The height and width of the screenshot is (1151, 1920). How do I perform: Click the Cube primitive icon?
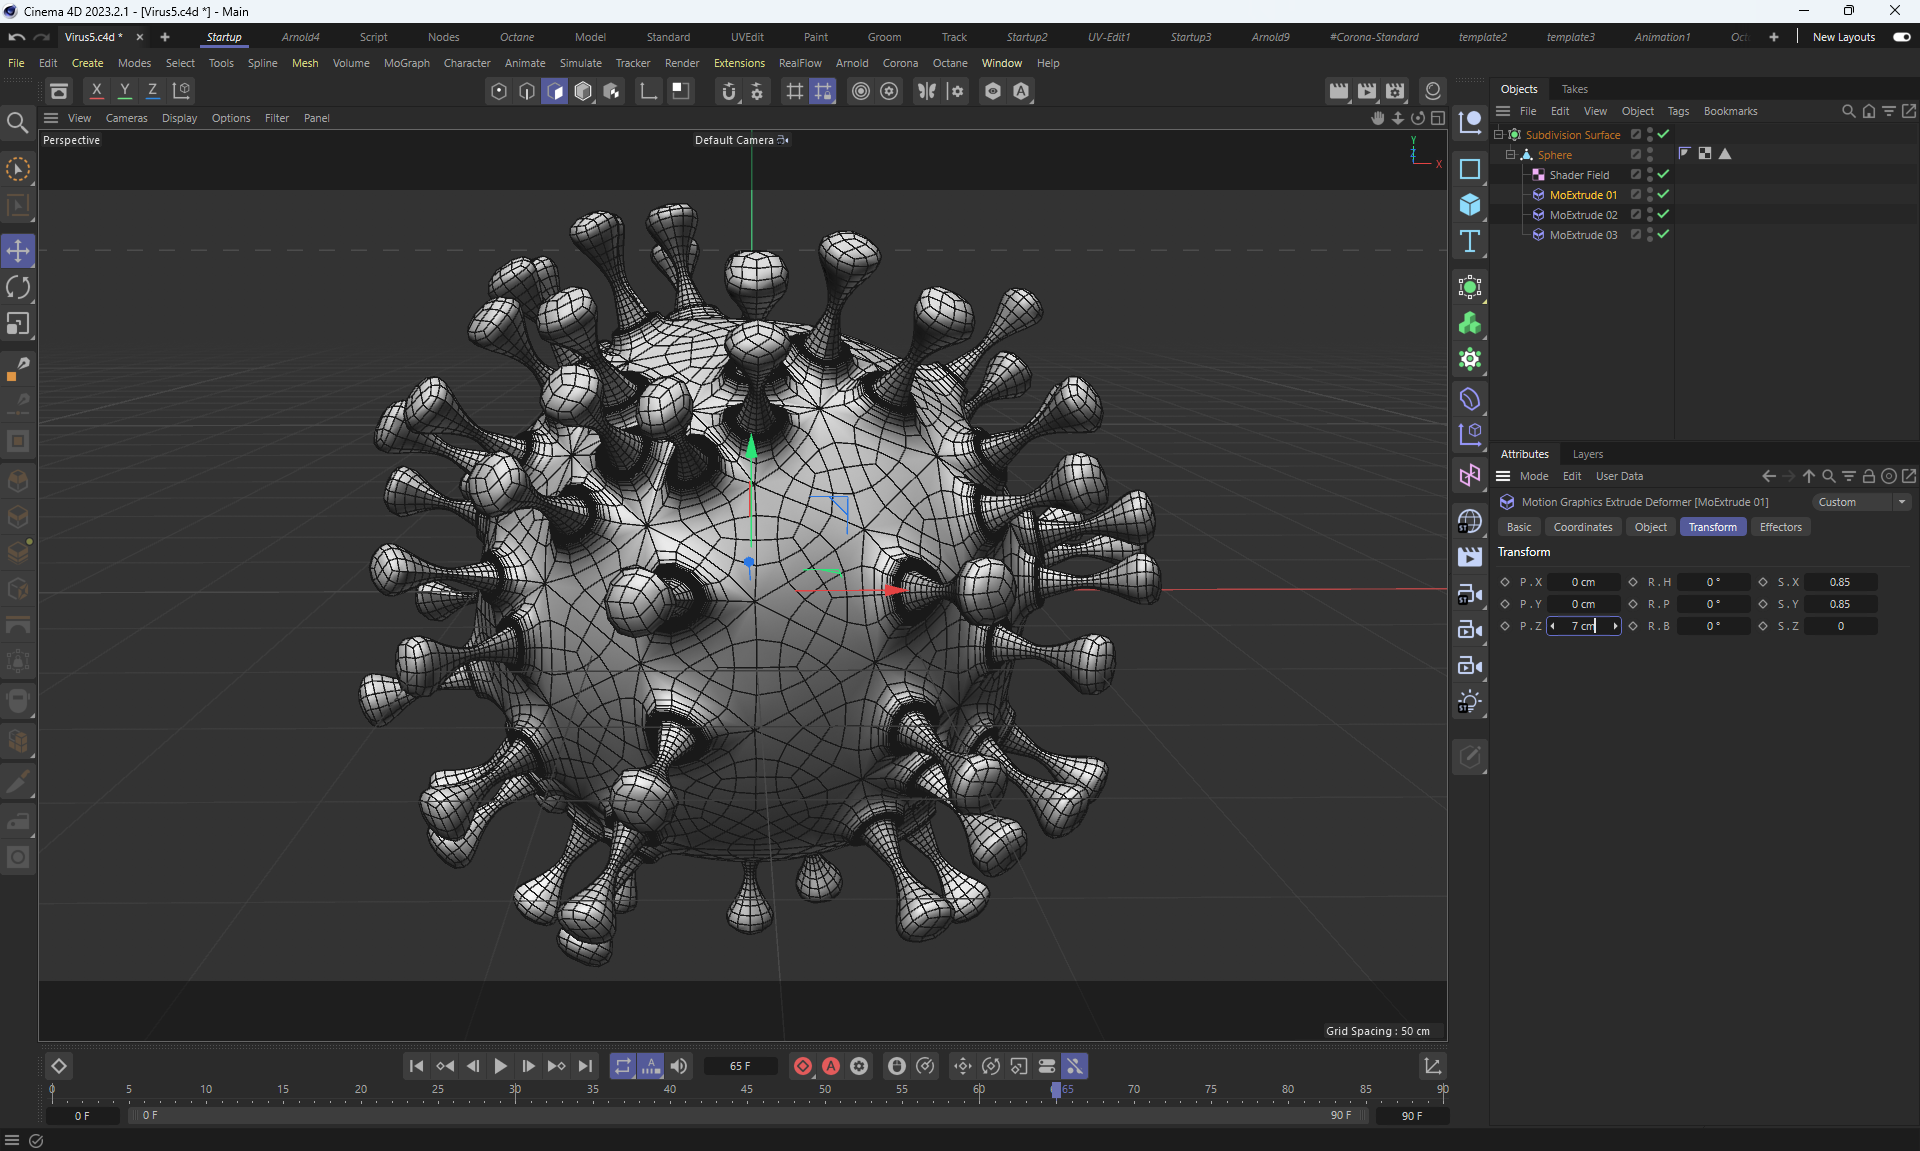1469,205
